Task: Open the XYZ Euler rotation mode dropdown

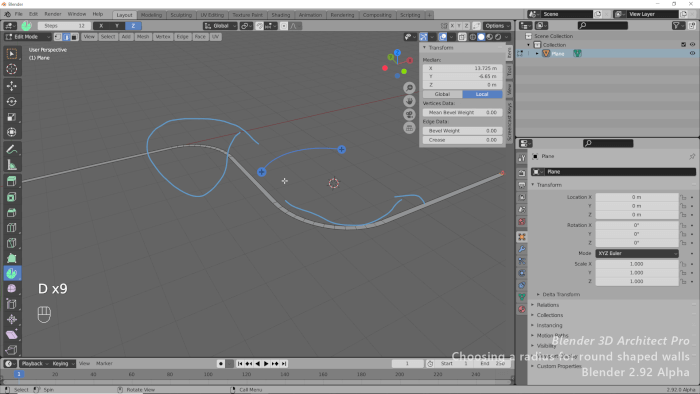Action: 637,253
